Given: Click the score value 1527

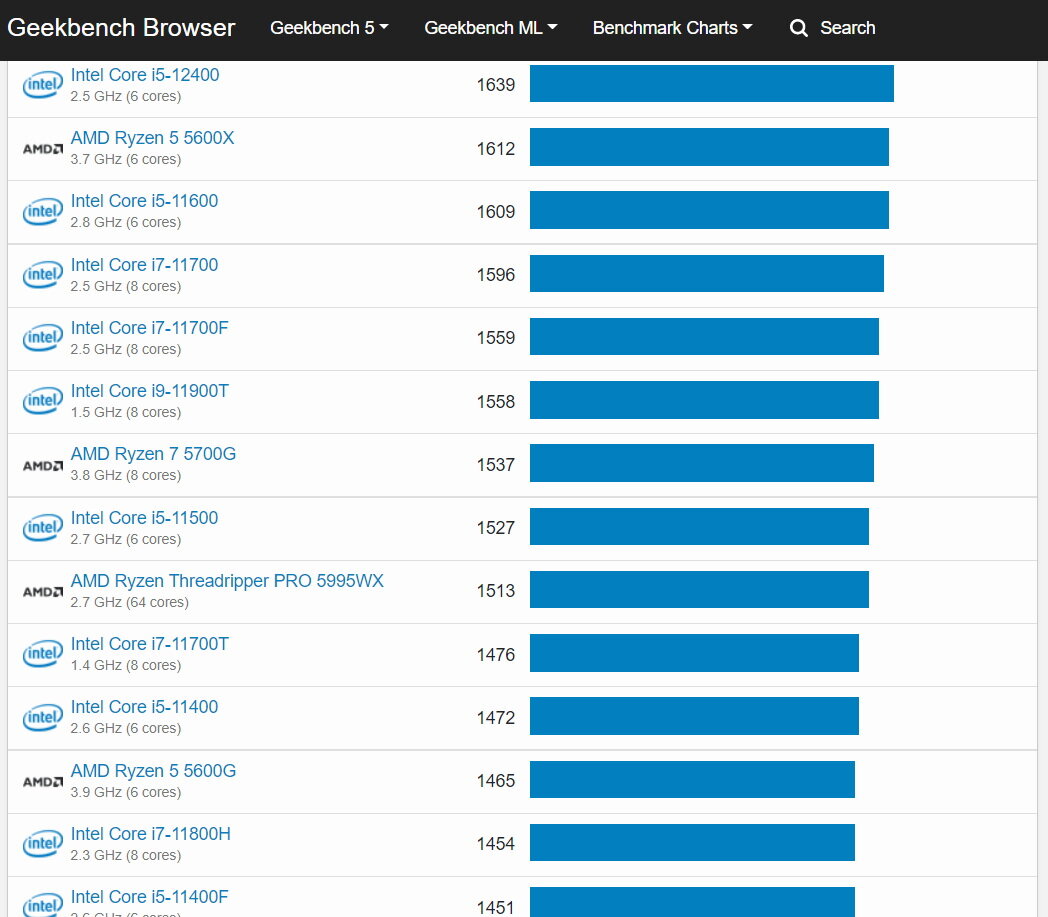Looking at the screenshot, I should [x=496, y=527].
